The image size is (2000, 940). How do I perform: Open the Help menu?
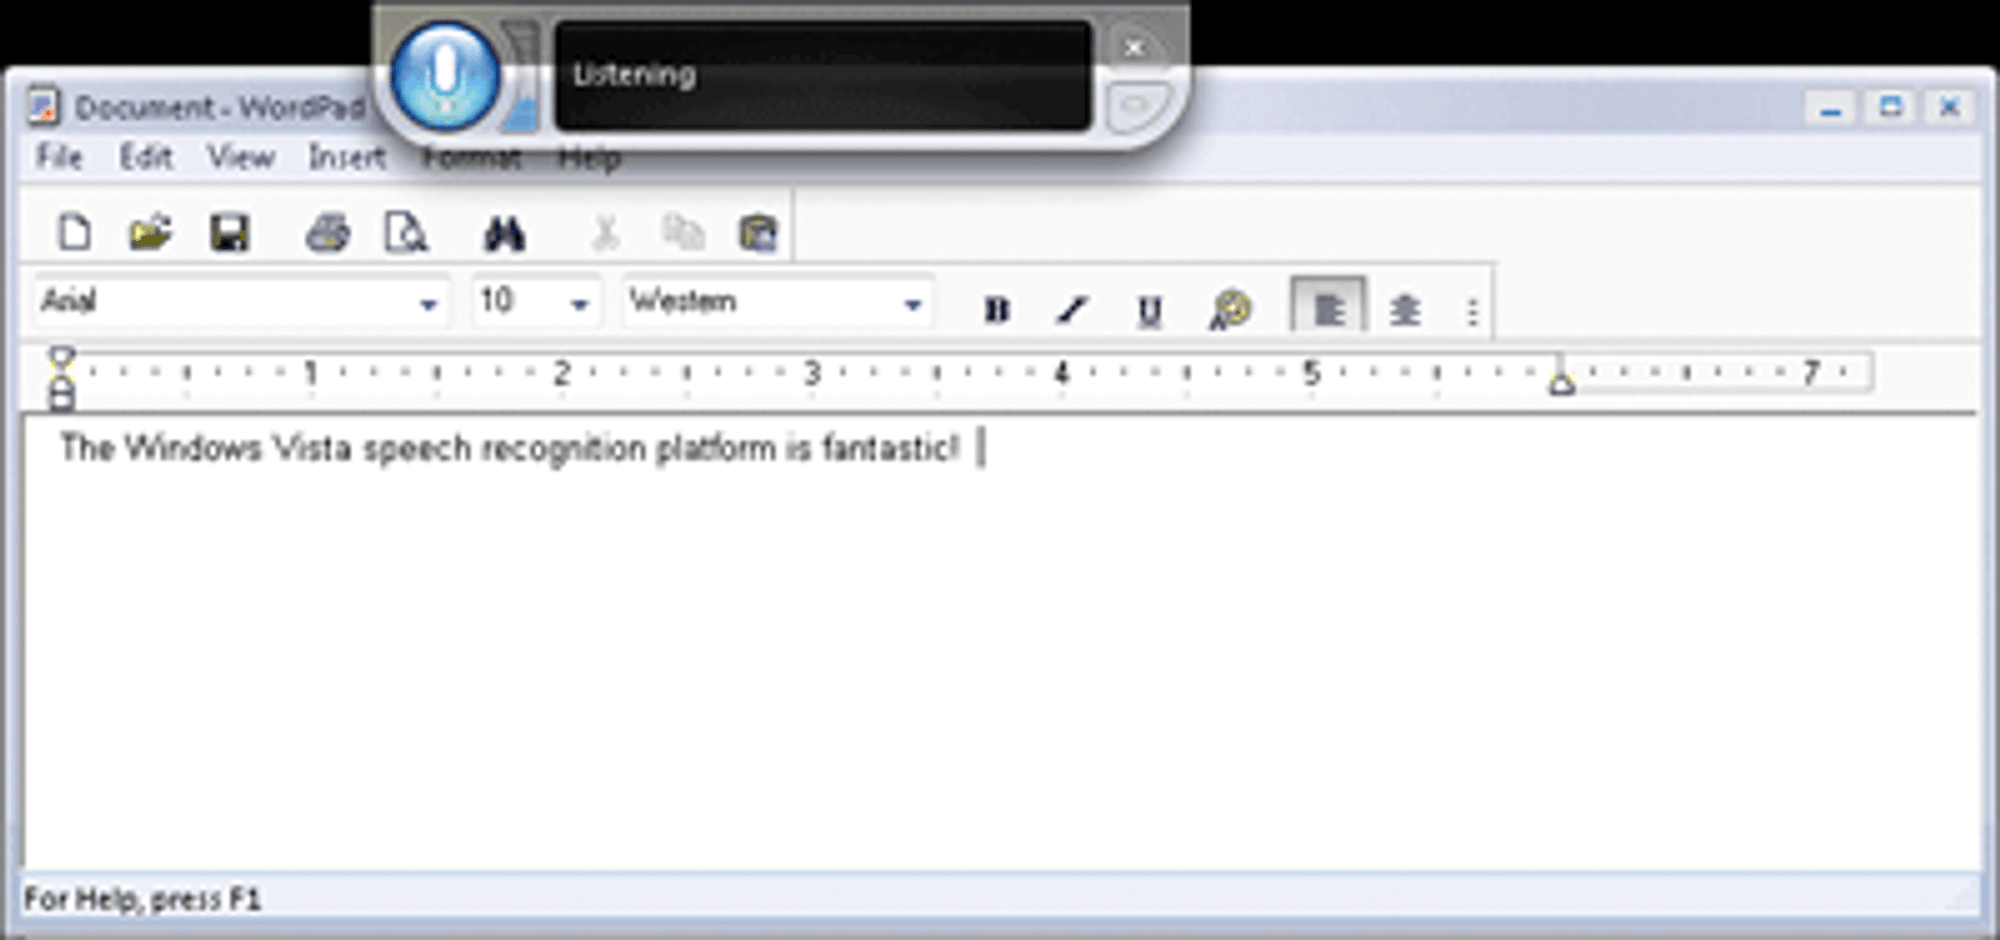[x=589, y=158]
